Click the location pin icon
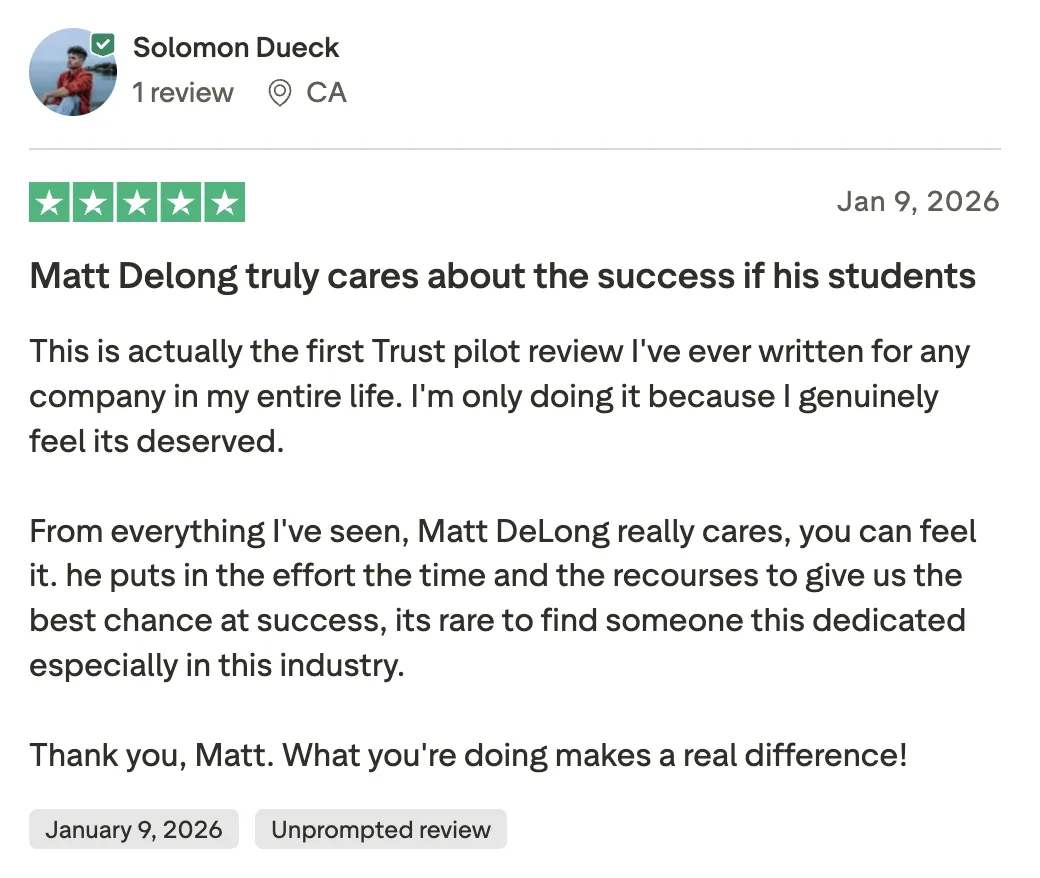Screen dimensions: 1040x878 pos(280,93)
